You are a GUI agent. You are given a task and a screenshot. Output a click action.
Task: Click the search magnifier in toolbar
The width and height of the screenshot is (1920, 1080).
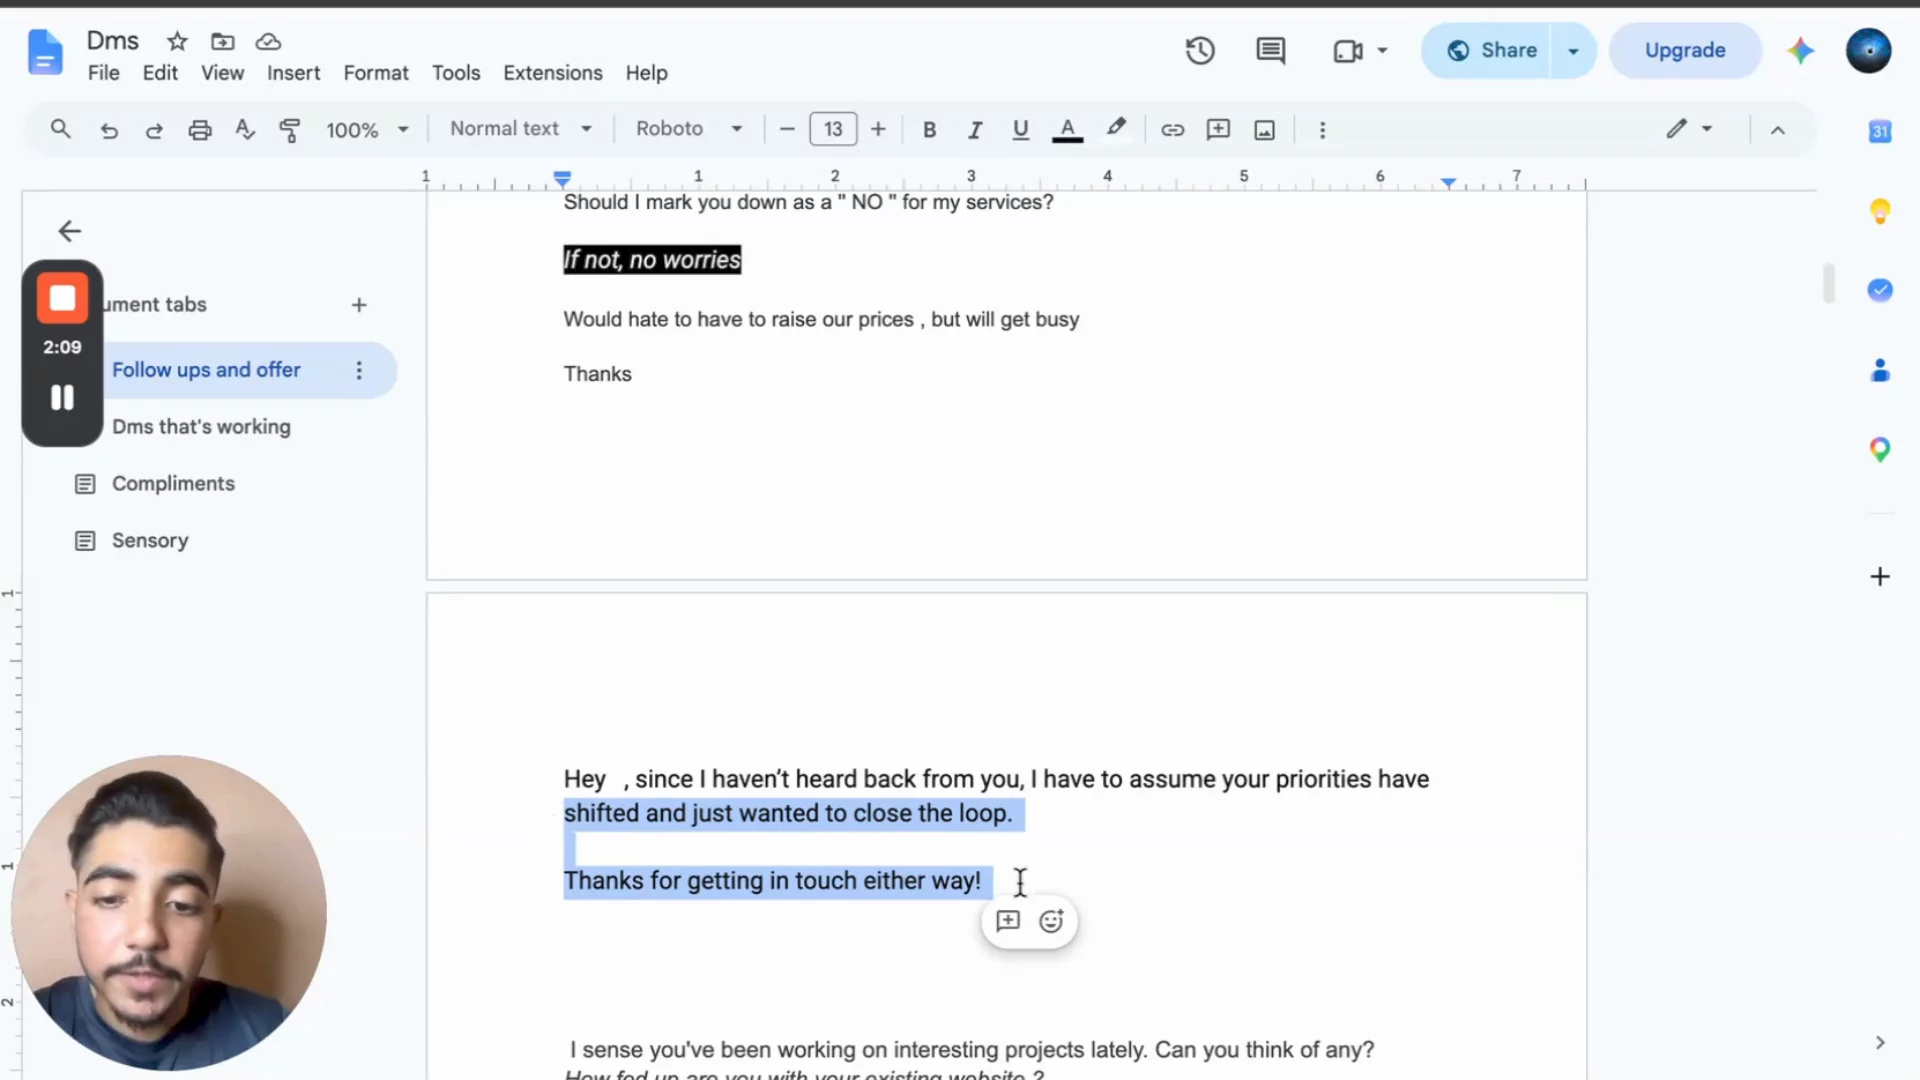(x=61, y=129)
